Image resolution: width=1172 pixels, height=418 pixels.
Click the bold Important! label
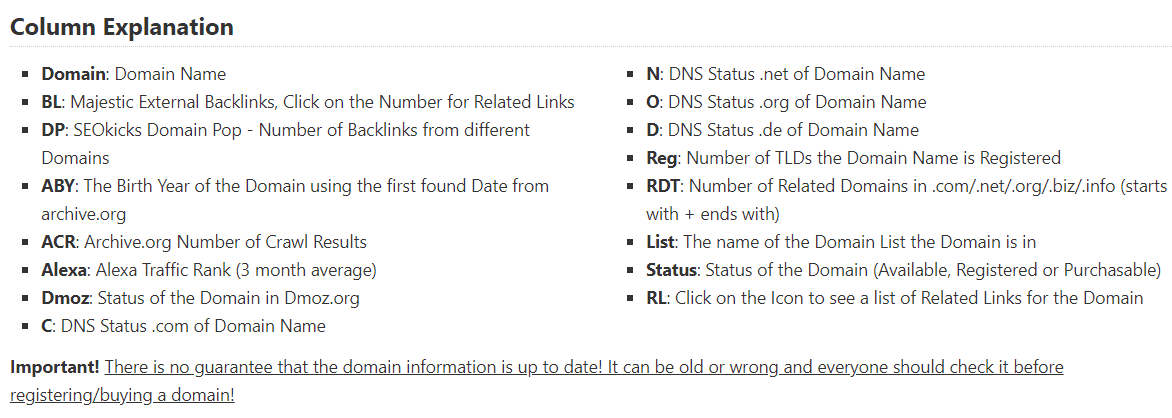pos(55,367)
